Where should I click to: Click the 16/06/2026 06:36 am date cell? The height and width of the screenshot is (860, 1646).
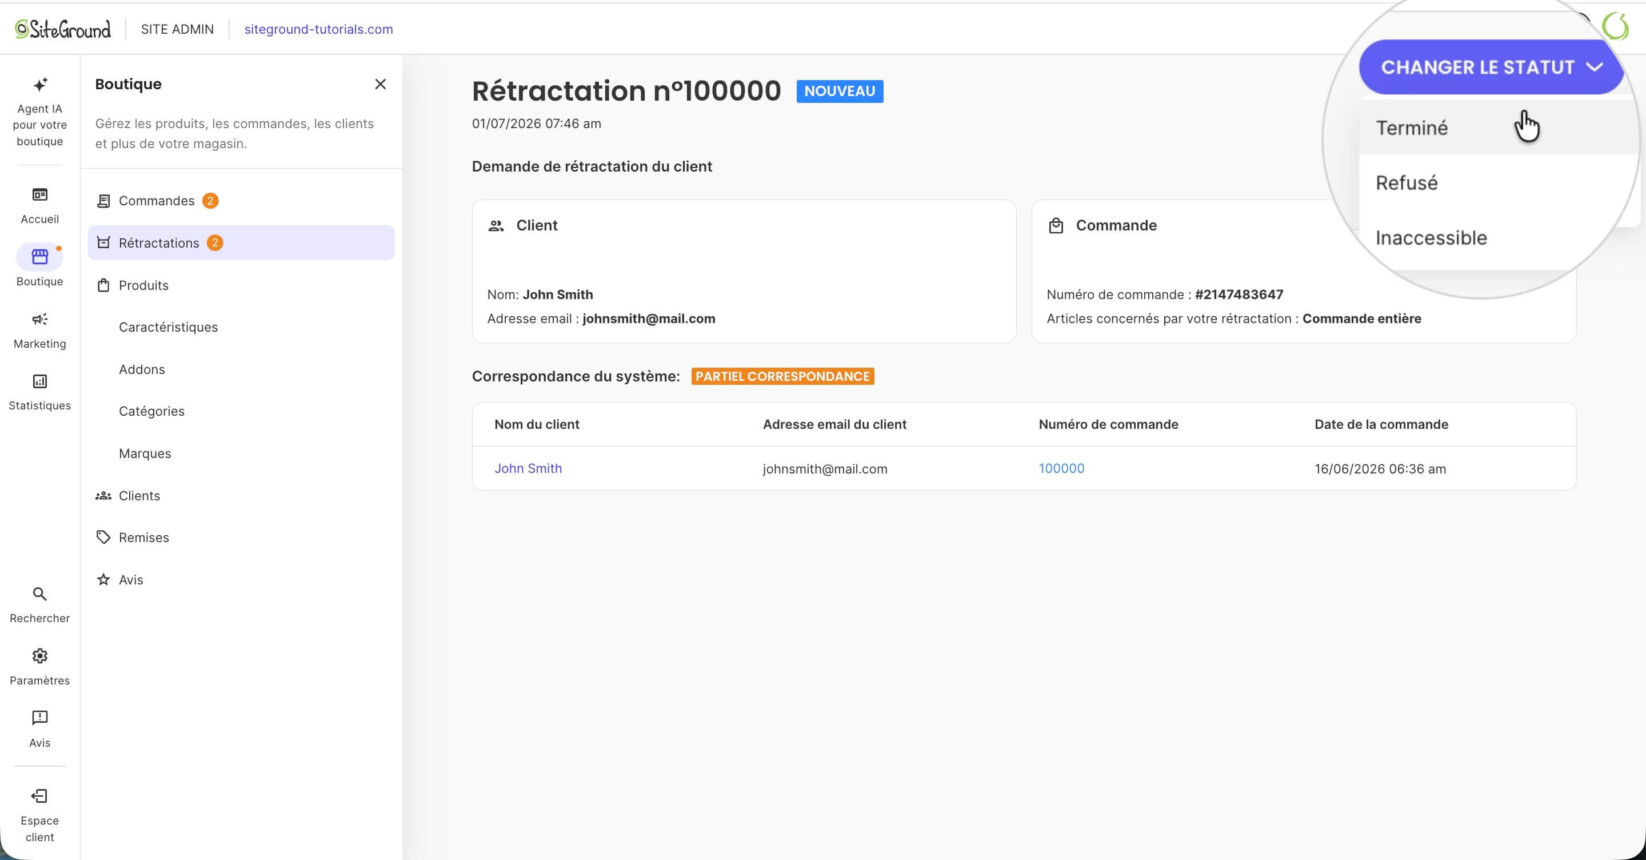tap(1380, 468)
